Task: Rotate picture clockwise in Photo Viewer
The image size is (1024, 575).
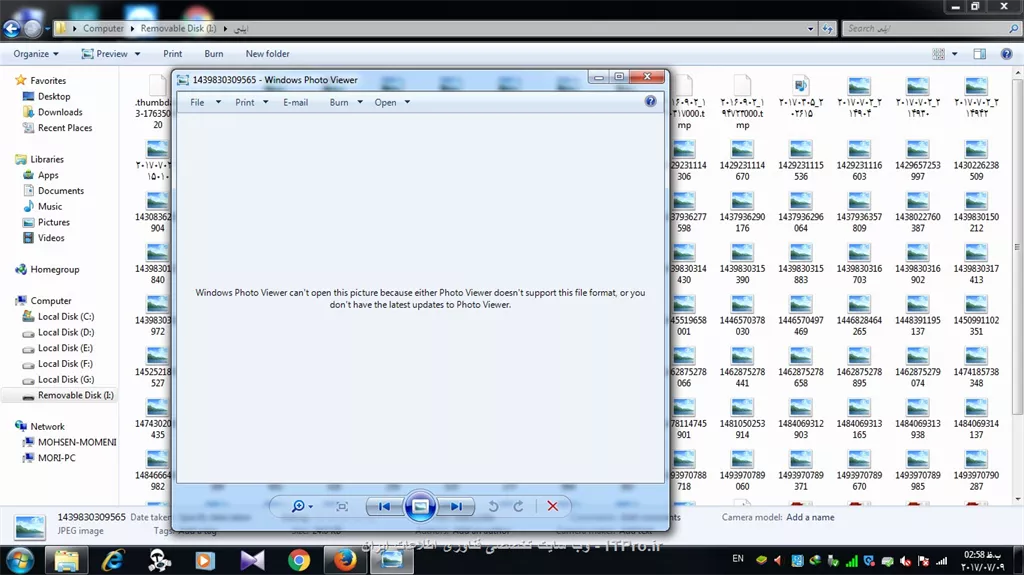Action: (519, 506)
